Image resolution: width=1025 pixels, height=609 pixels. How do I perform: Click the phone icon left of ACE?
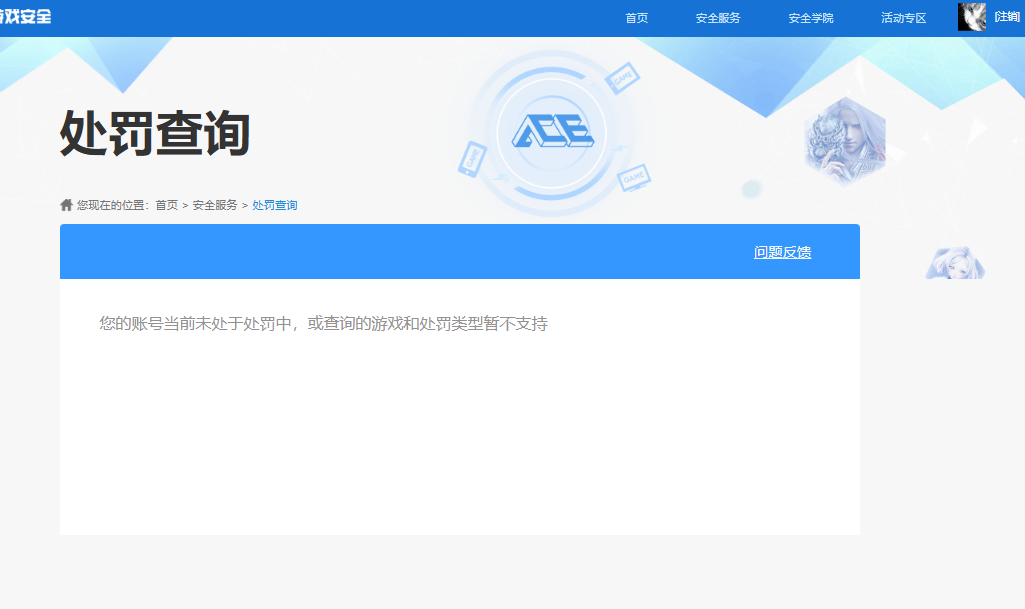472,158
